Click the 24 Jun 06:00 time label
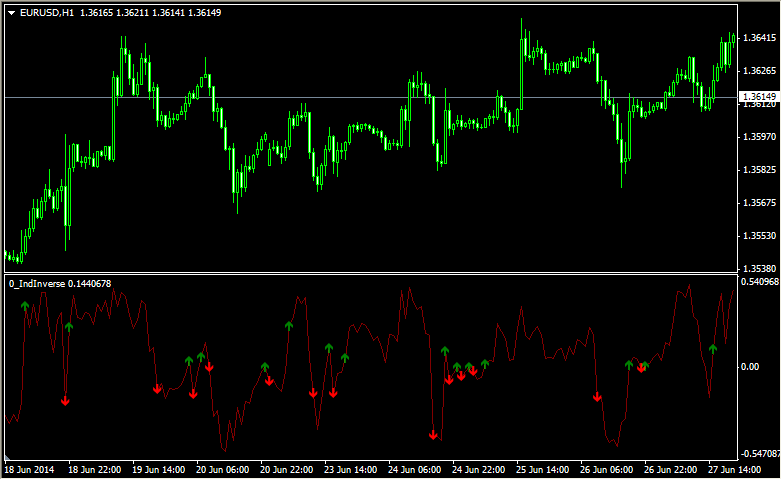 414,470
